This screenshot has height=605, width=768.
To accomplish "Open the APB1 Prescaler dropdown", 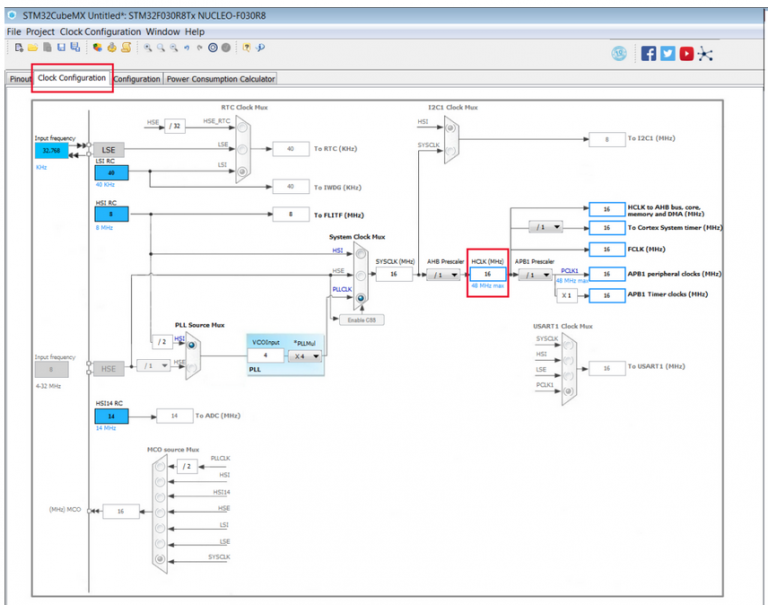I will coord(535,275).
